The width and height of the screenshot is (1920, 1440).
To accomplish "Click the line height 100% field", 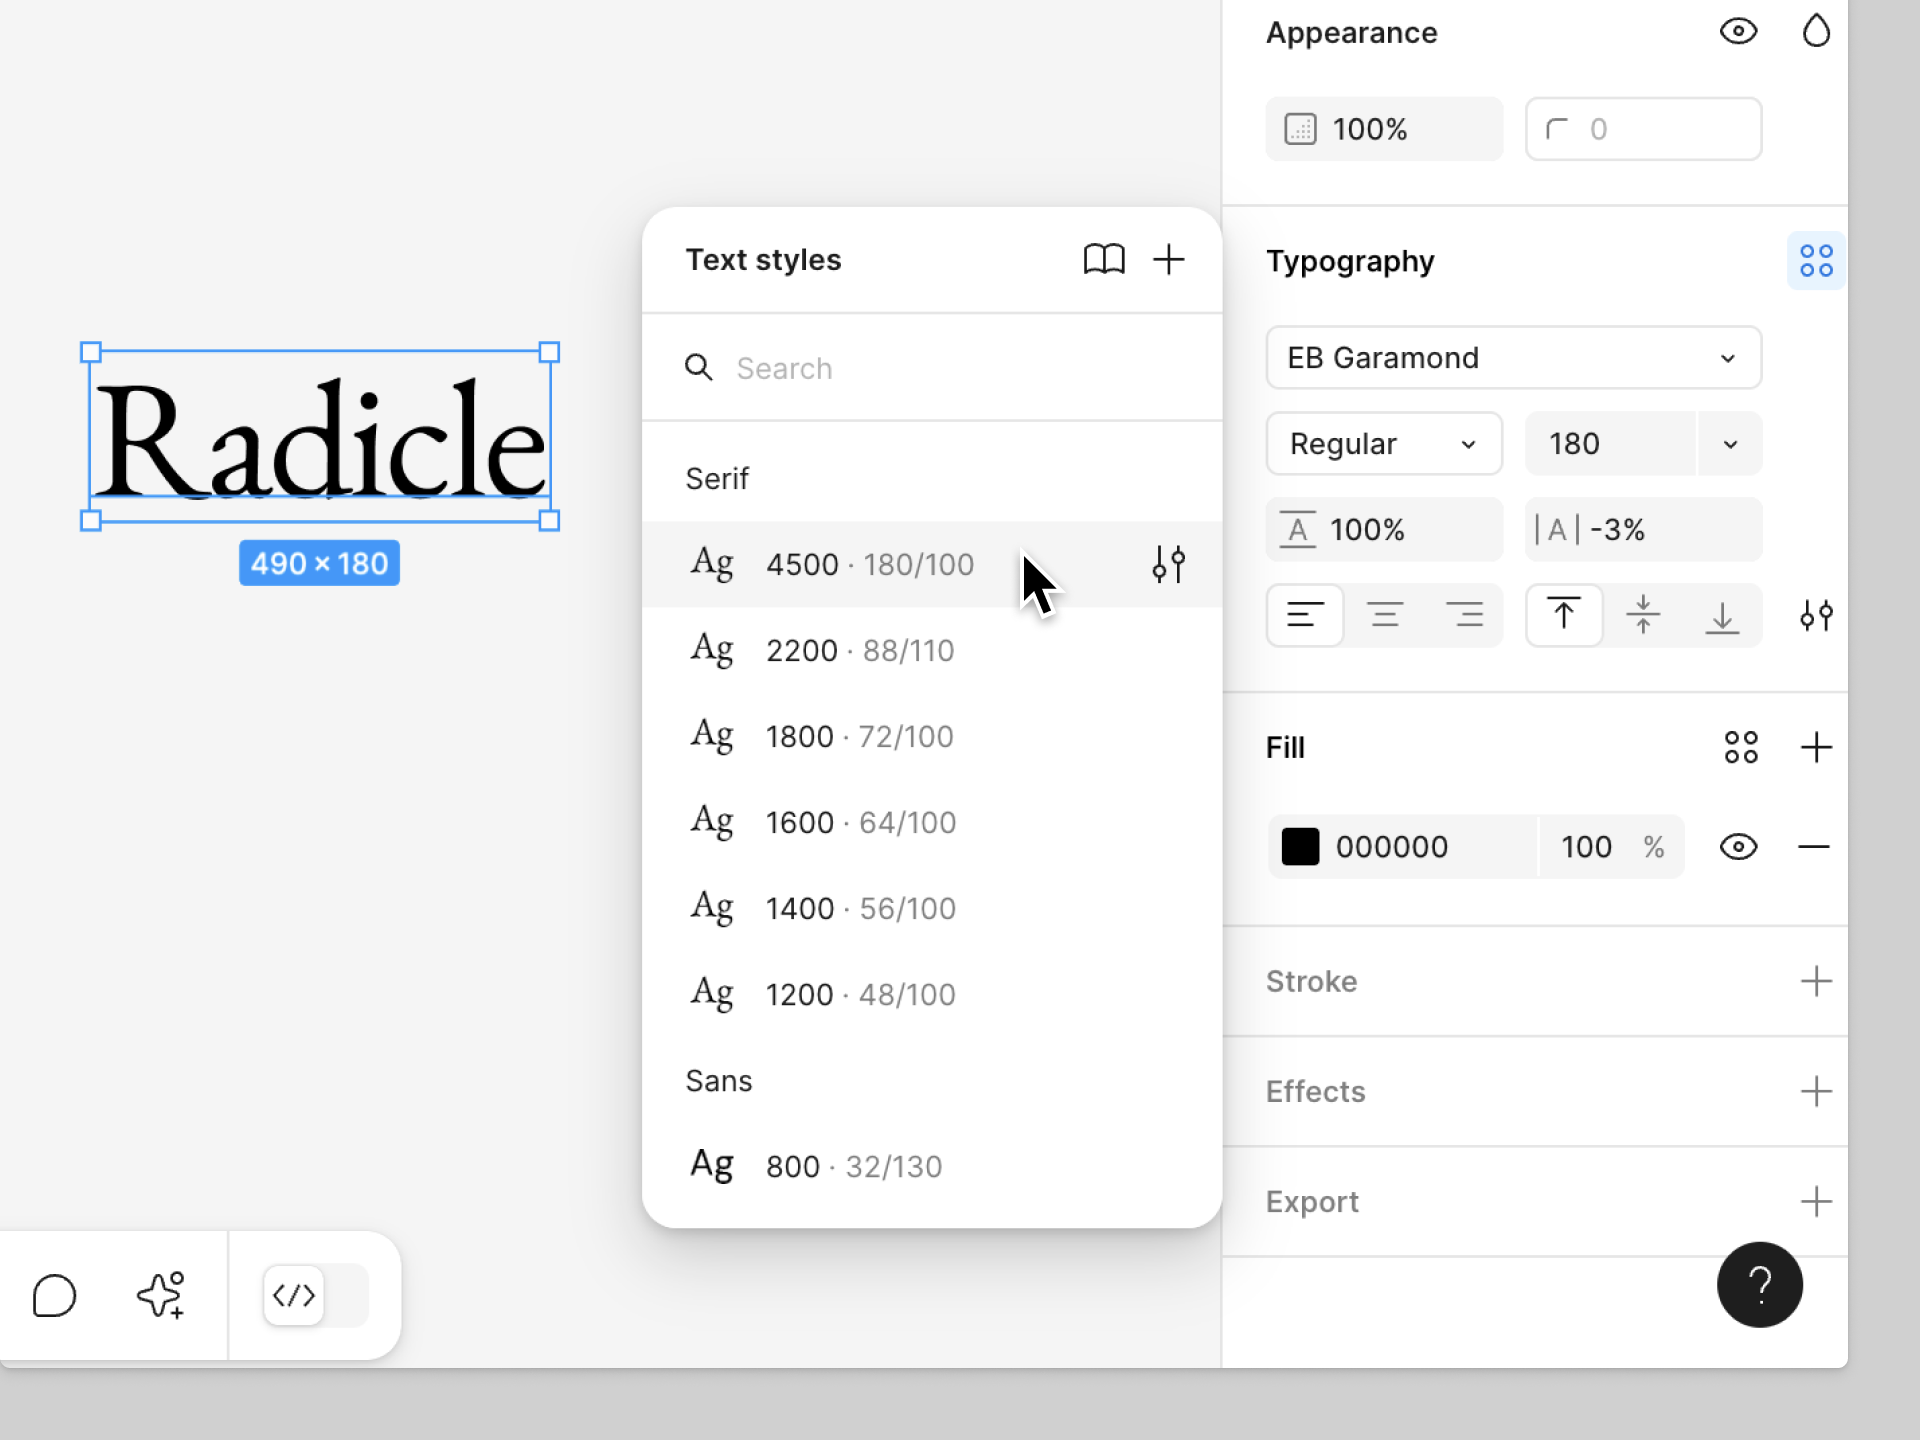I will tap(1384, 529).
